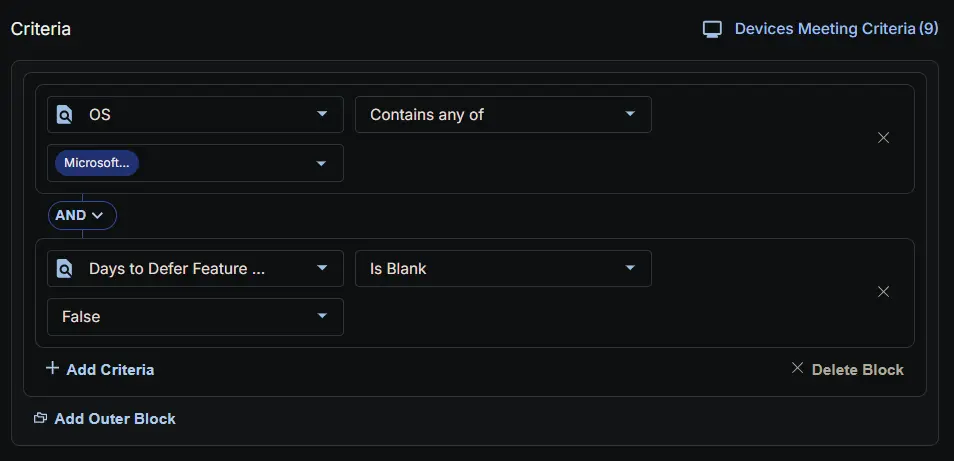The height and width of the screenshot is (461, 954).
Task: Click the X icon beside Delete Block
Action: (797, 368)
